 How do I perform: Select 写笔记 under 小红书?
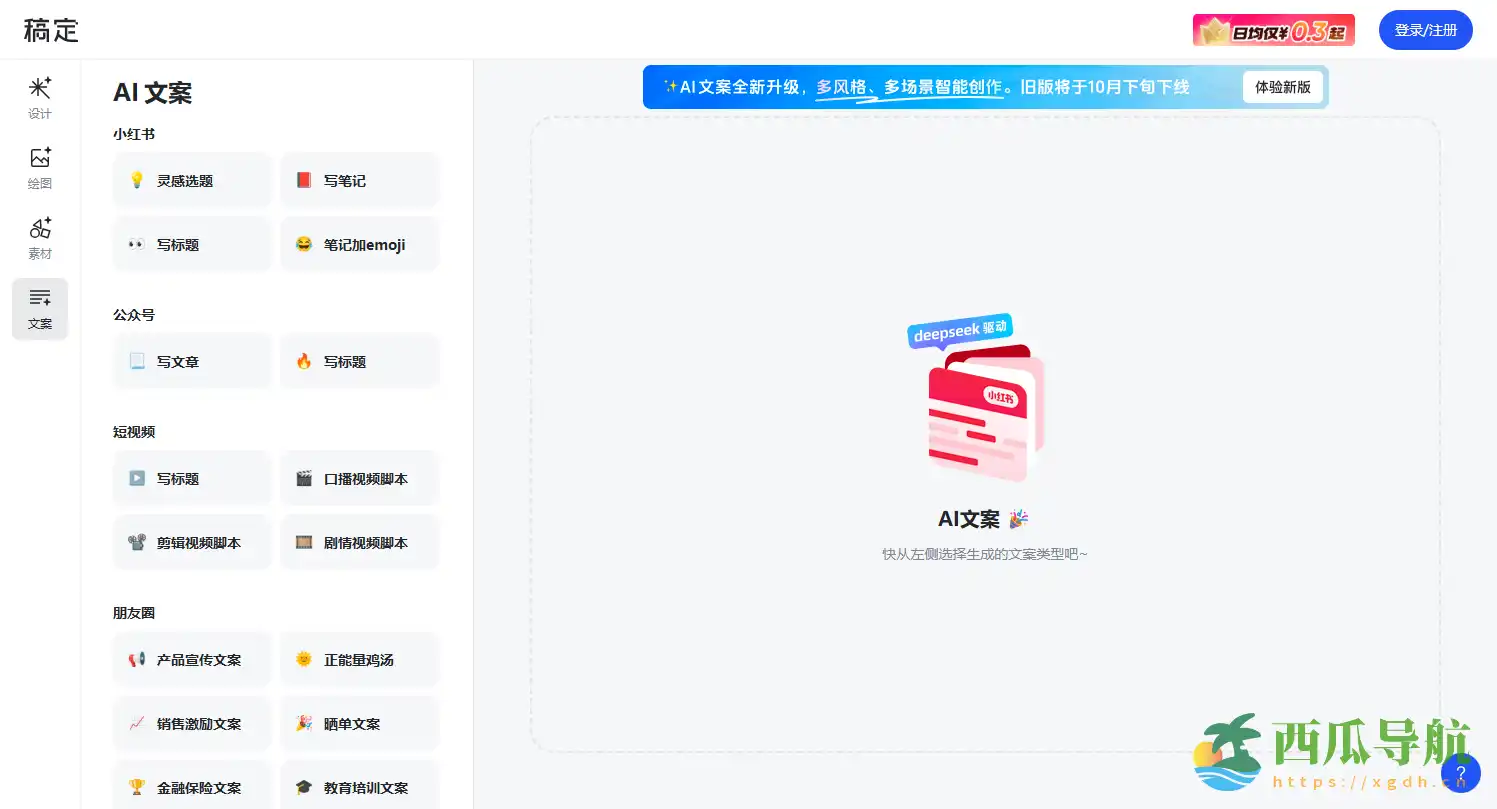359,181
